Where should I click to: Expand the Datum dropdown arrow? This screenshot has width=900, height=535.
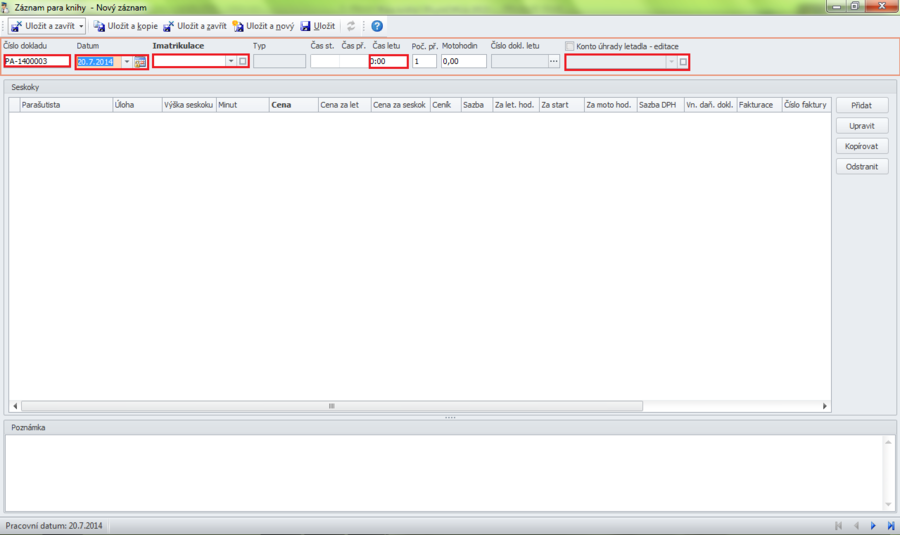tap(127, 62)
